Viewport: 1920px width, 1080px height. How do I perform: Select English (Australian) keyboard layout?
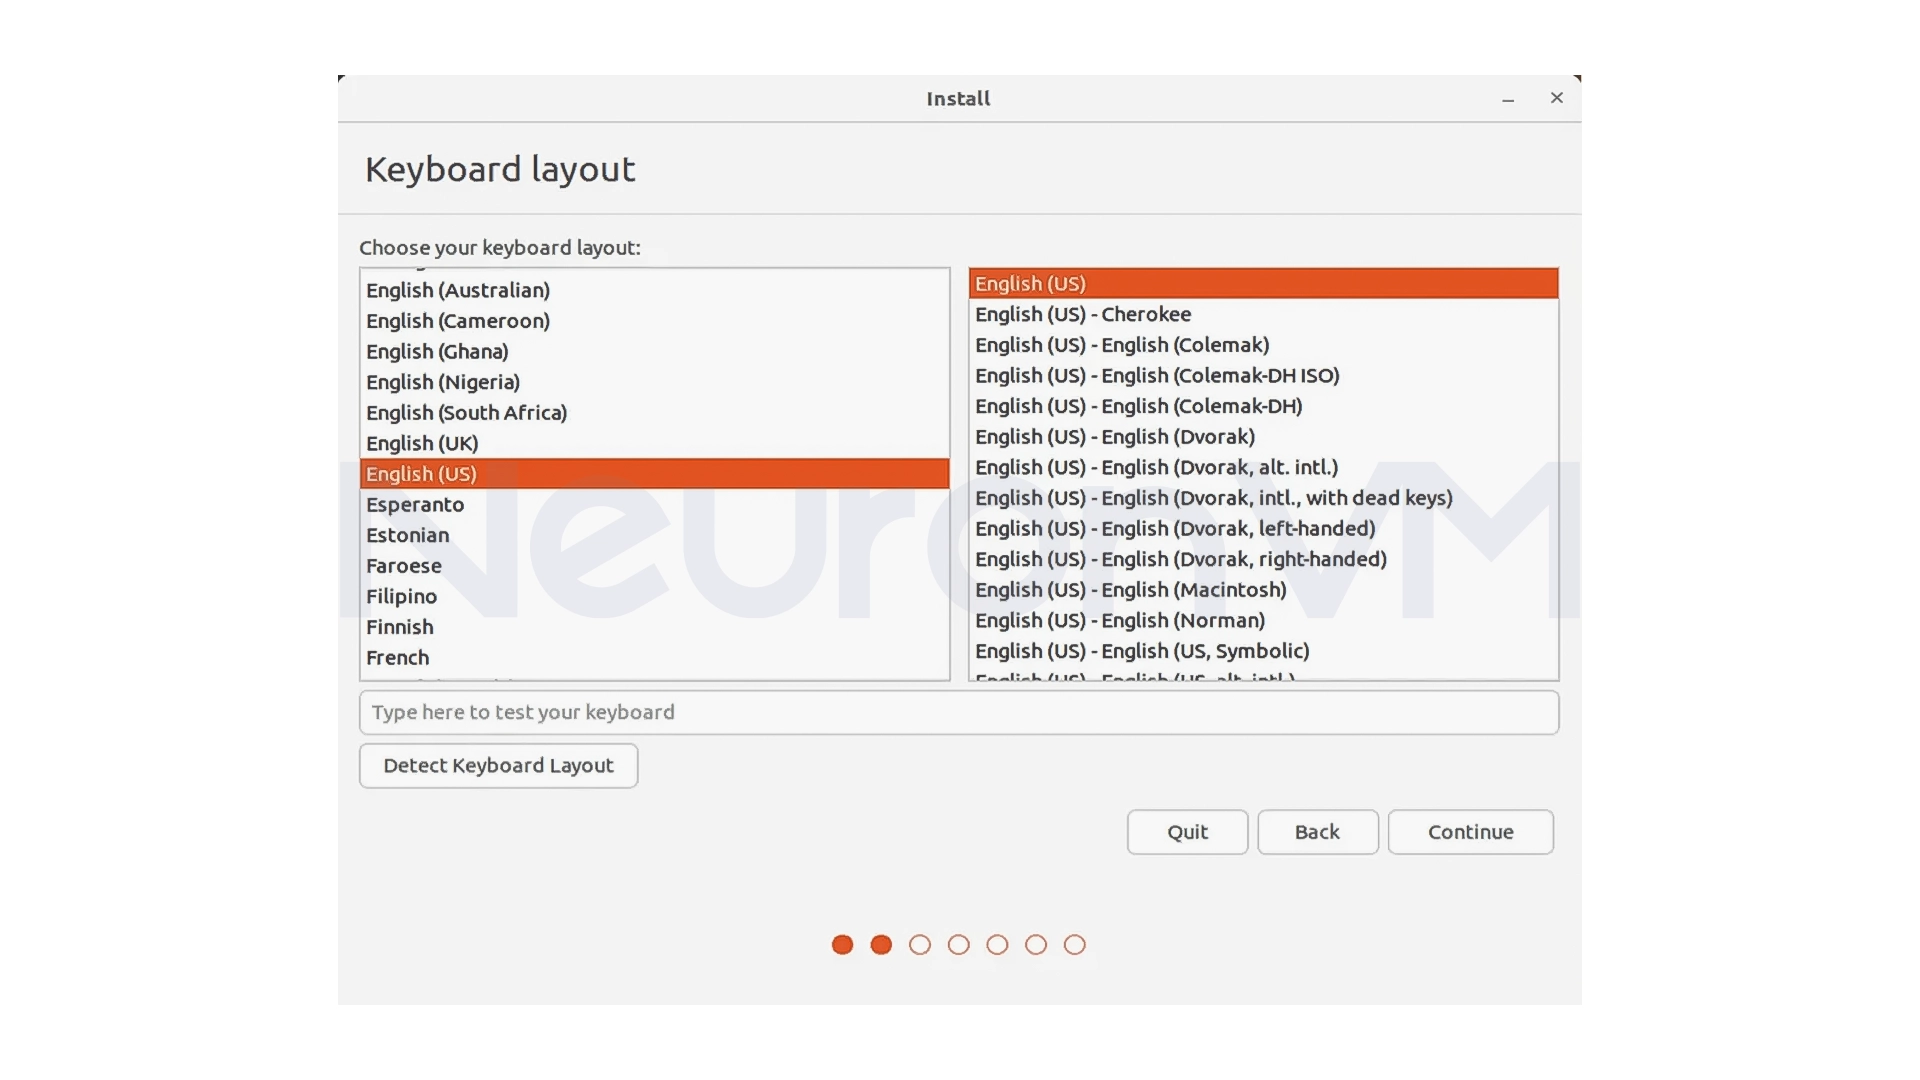pyautogui.click(x=458, y=290)
